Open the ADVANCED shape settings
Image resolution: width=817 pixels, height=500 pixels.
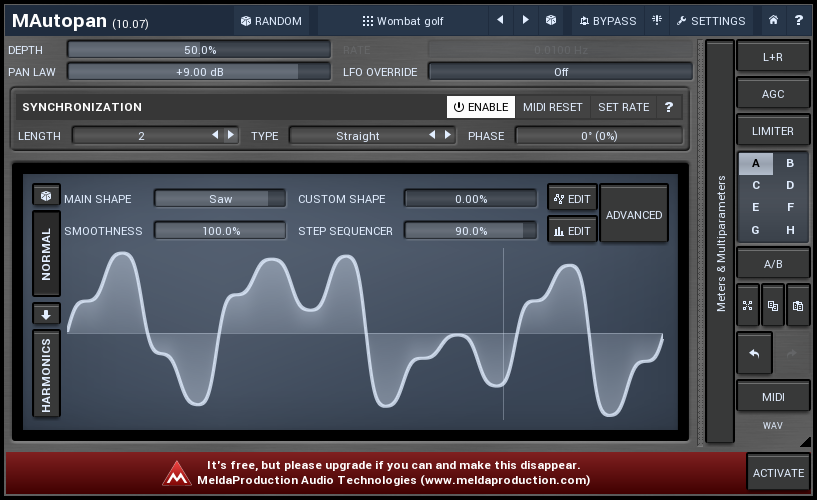point(634,214)
